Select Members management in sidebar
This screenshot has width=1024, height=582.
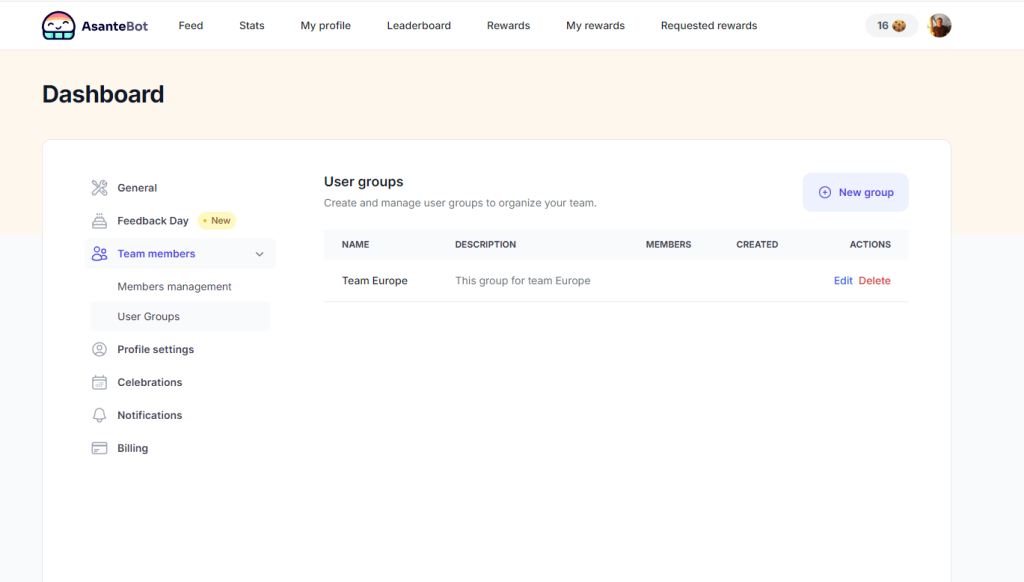[x=174, y=287]
